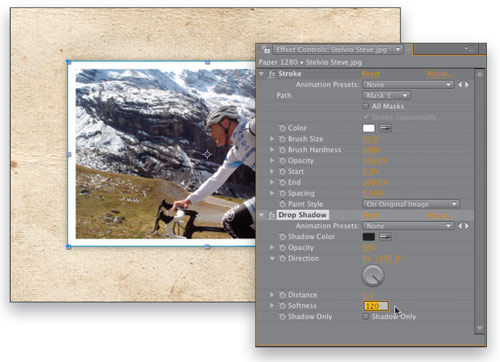Click the Shadow Color stopwatch

282,237
